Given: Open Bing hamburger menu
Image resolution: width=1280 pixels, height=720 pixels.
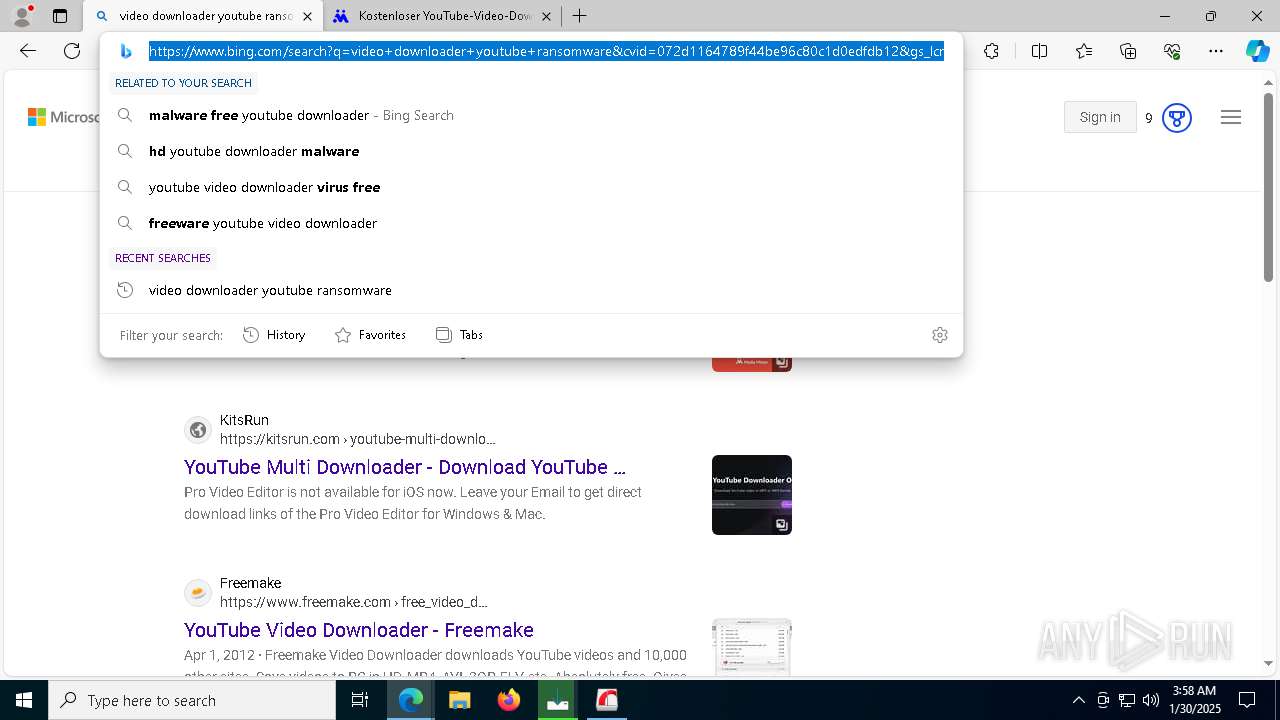Looking at the screenshot, I should (x=1231, y=118).
